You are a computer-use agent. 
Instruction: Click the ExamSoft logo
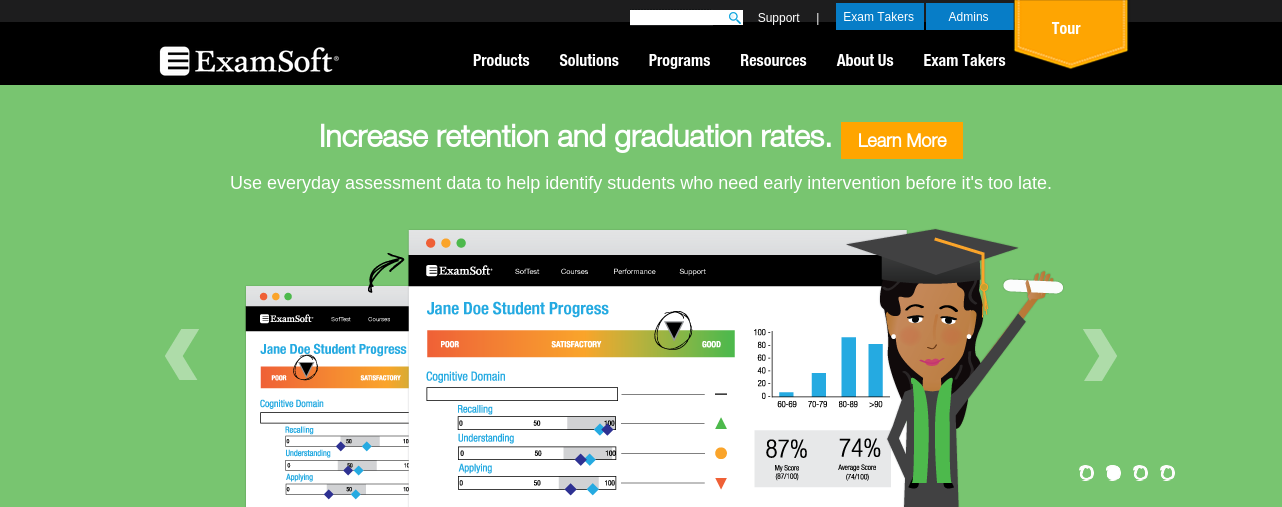(x=249, y=61)
